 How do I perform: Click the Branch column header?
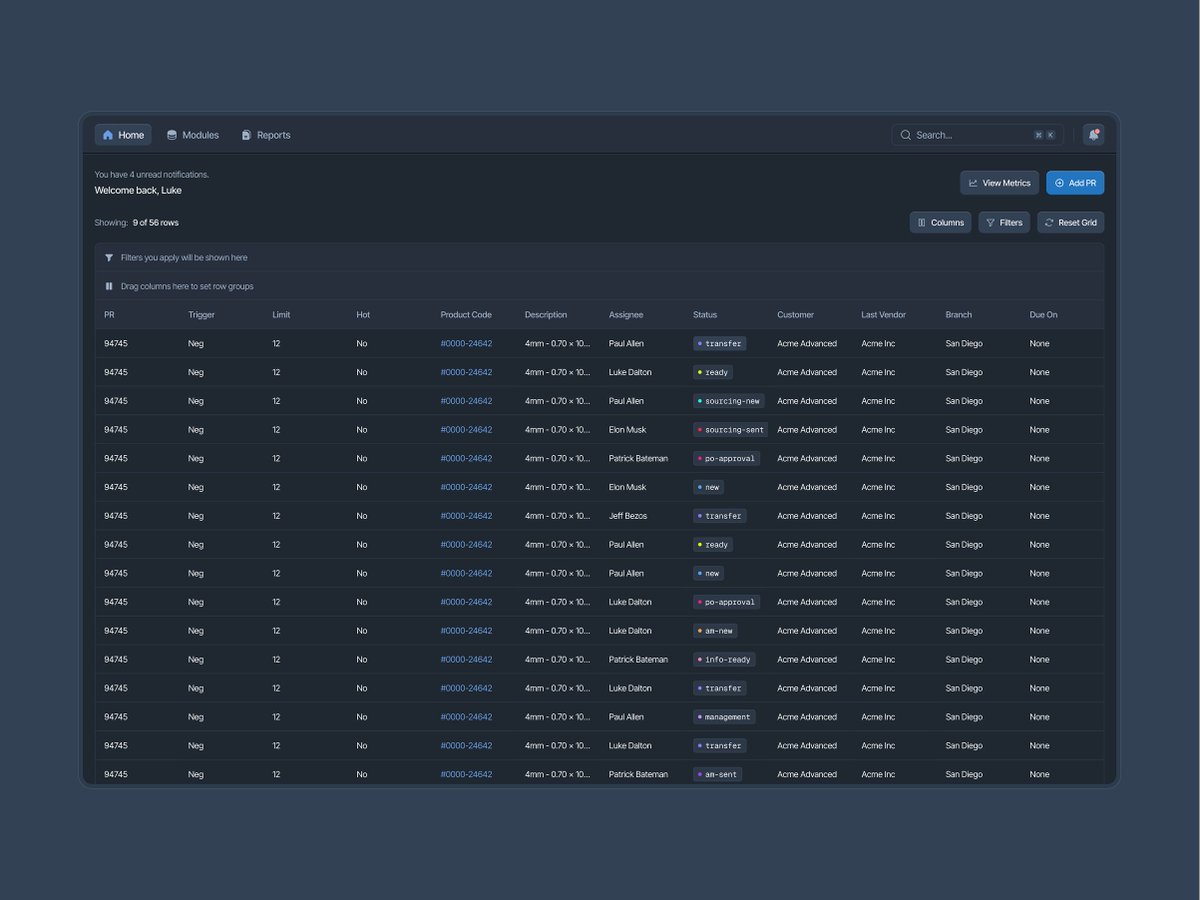point(958,315)
